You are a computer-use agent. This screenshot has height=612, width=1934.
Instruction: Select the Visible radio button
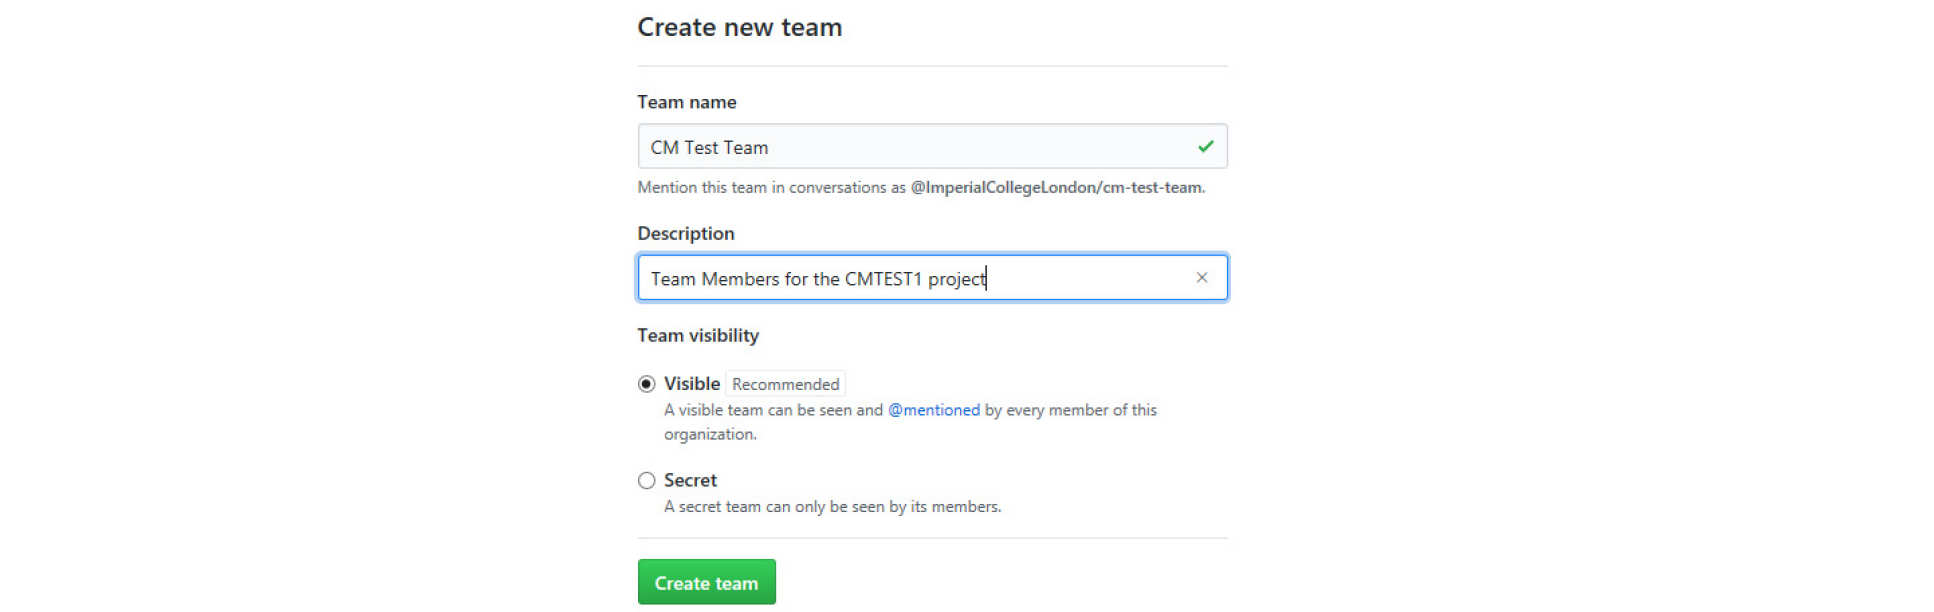pos(647,384)
